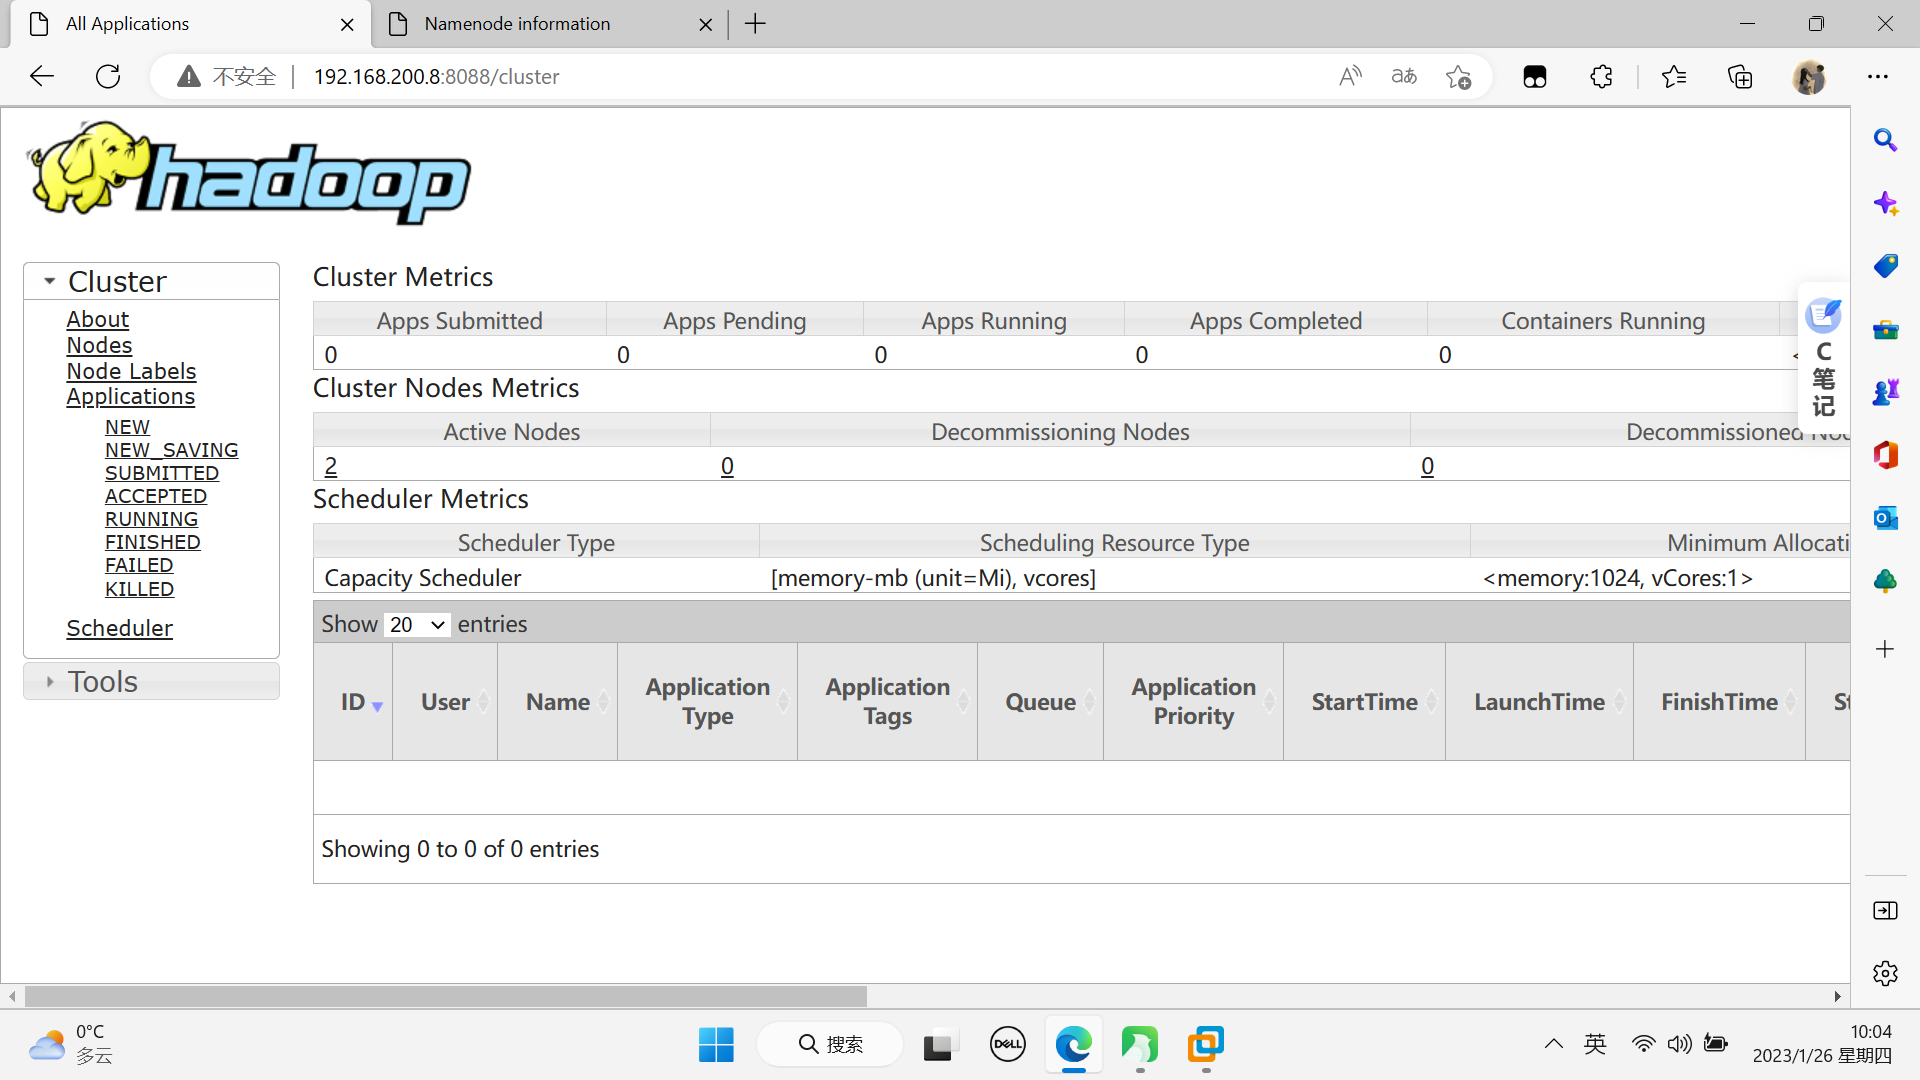Add page to favorites star icon
The width and height of the screenshot is (1920, 1080).
(x=1458, y=77)
